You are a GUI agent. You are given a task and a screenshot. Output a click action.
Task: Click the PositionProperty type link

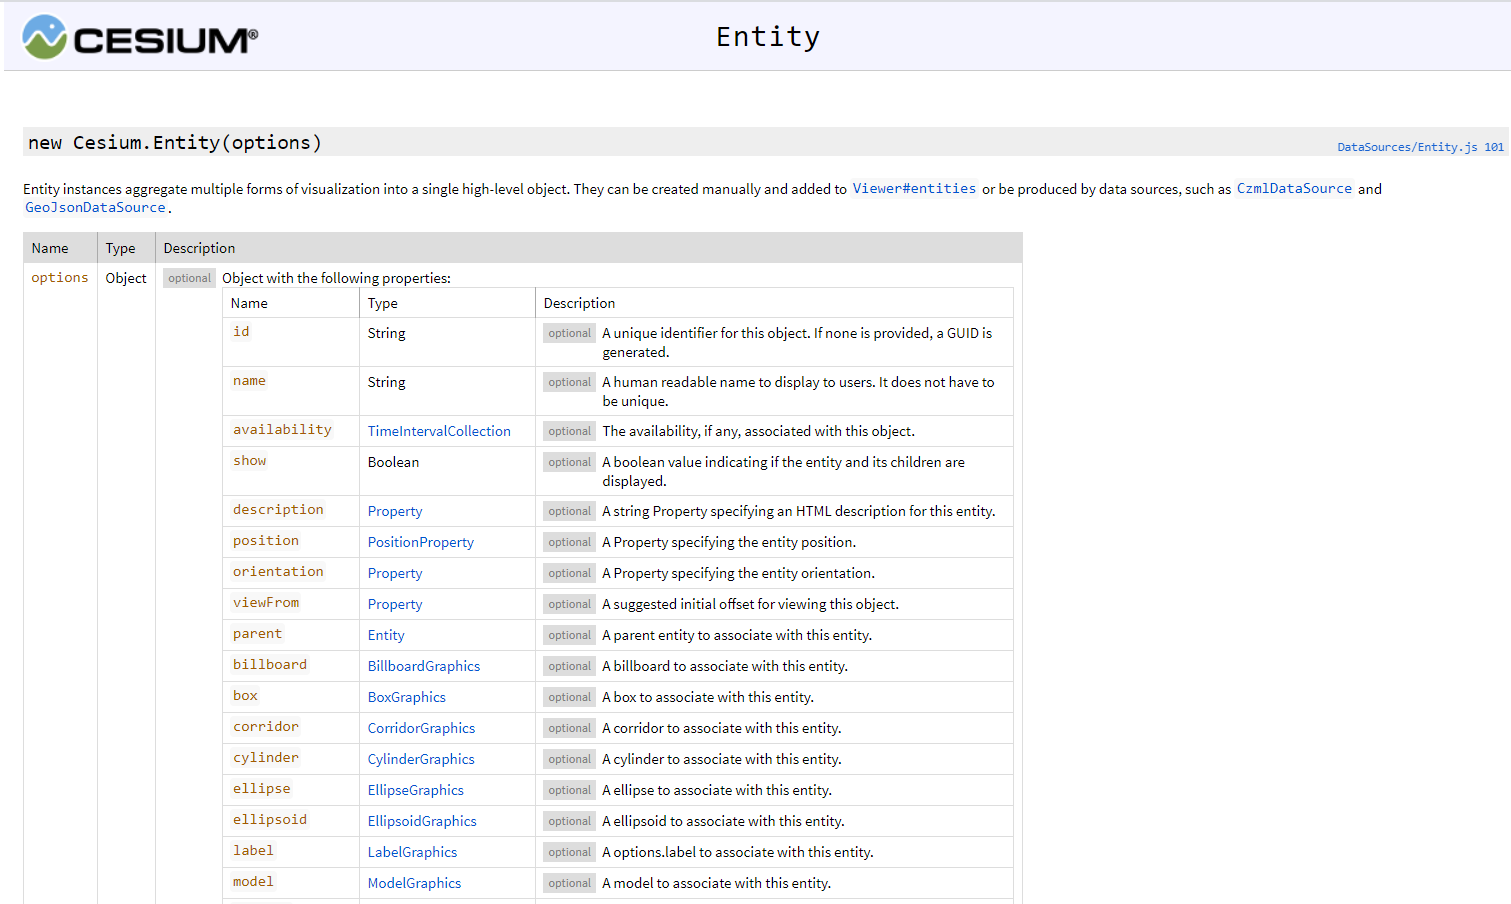[x=420, y=542]
